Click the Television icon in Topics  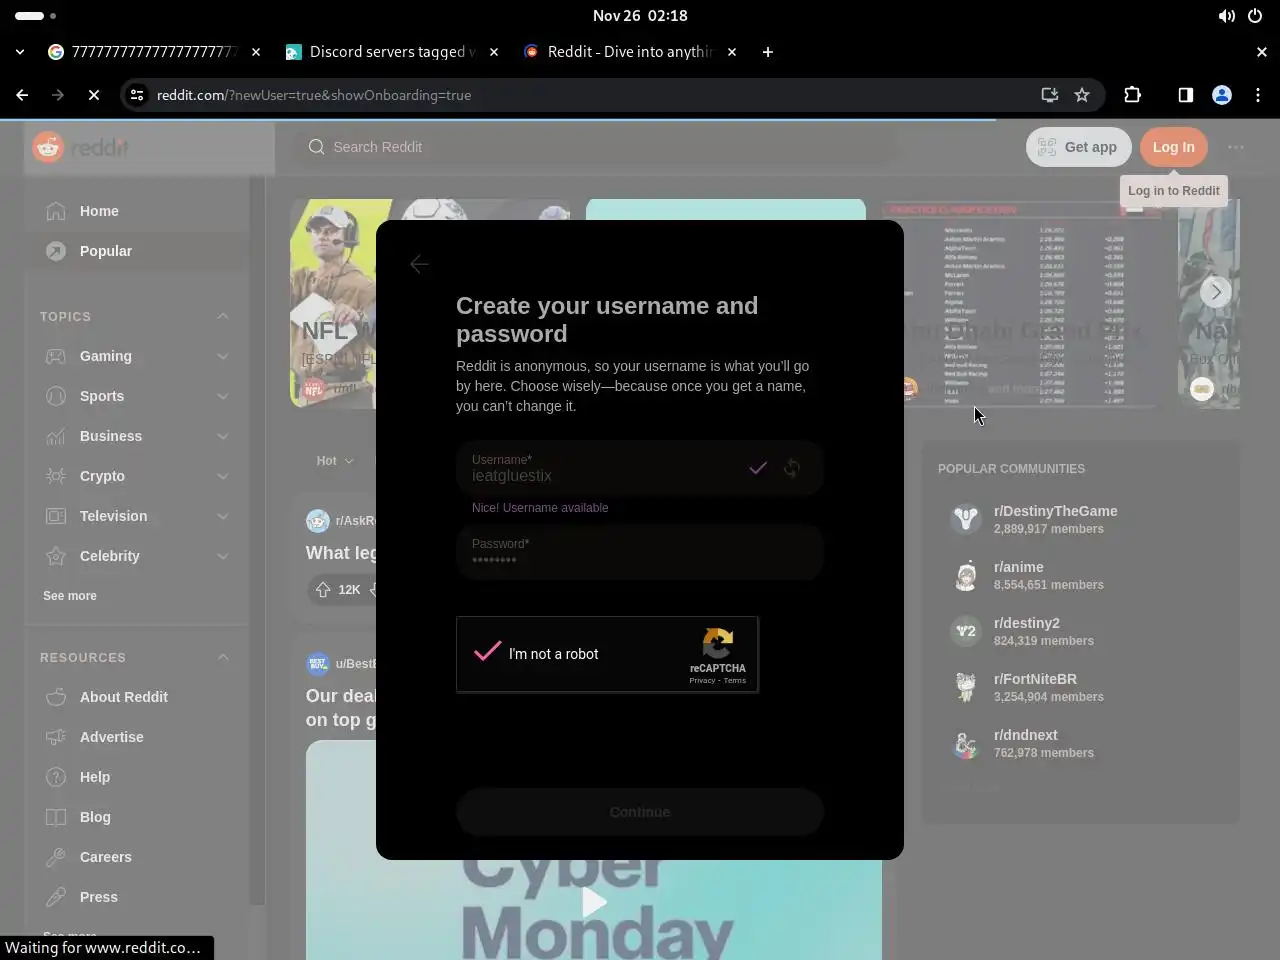click(56, 516)
